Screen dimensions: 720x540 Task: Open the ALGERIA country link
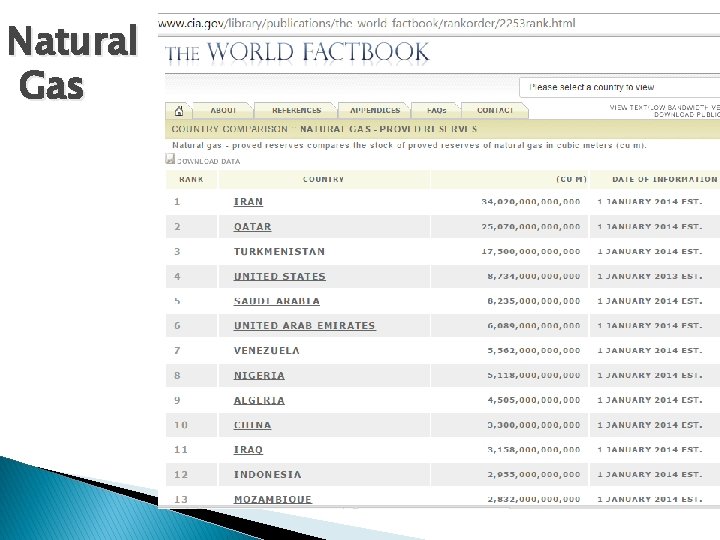point(259,400)
